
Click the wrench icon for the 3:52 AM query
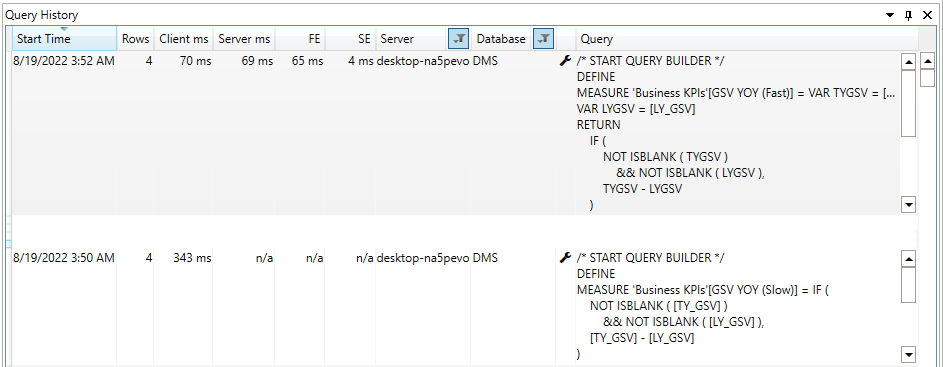[x=565, y=61]
